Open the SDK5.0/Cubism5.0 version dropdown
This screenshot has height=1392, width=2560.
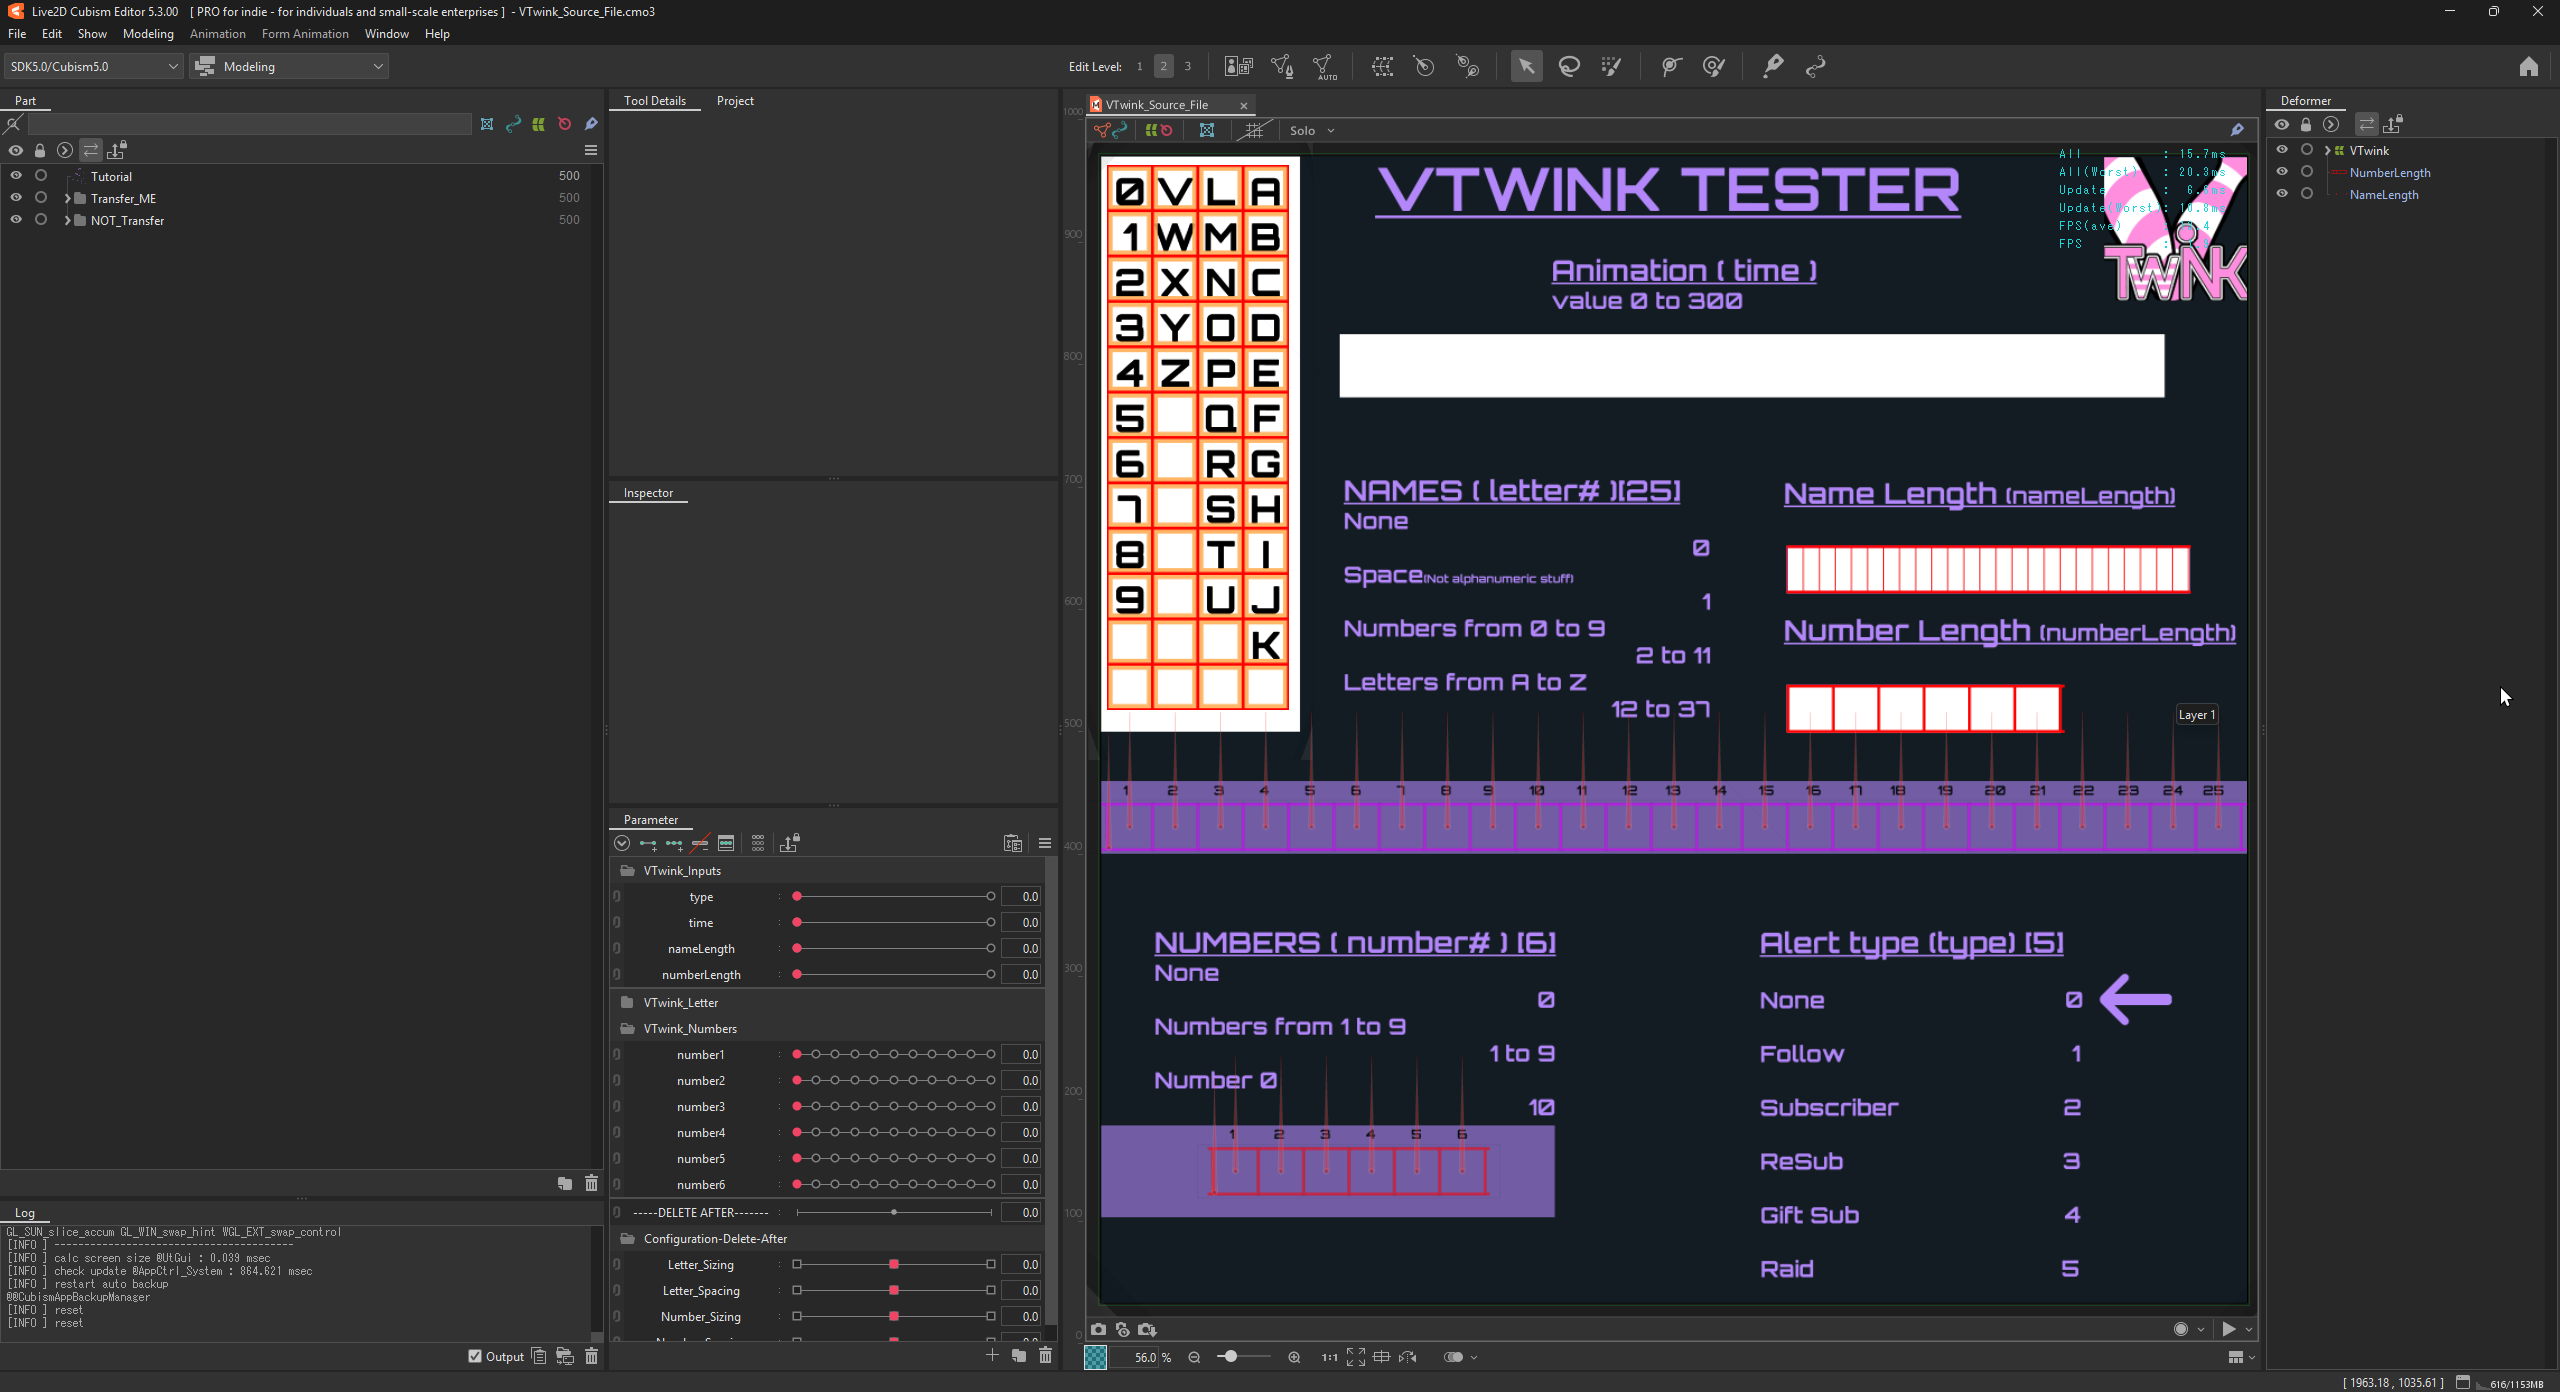pos(93,66)
